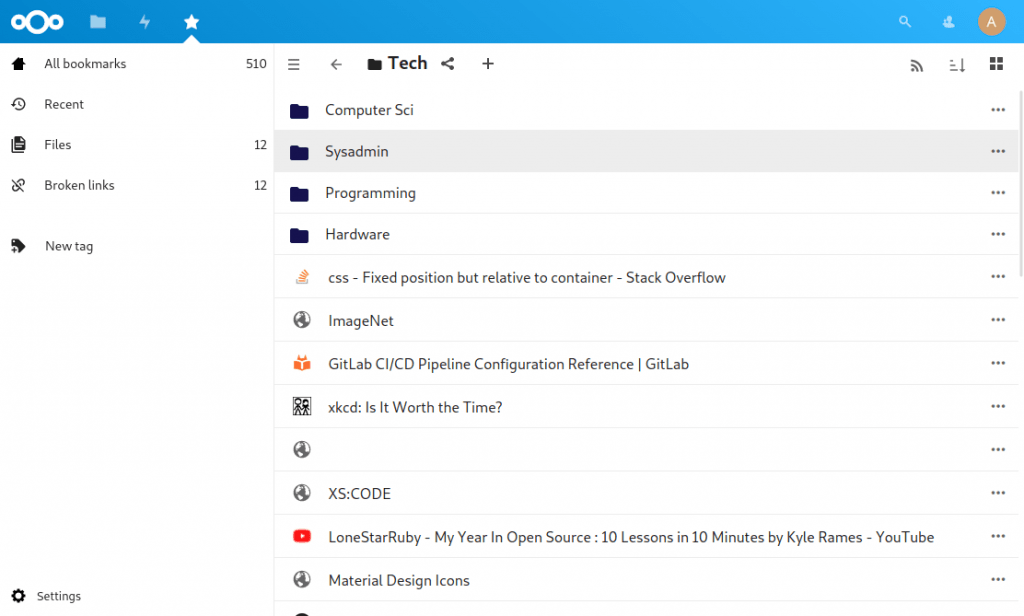Open the Bookmarks app star icon
Screen dimensions: 1024x616
(191, 20)
